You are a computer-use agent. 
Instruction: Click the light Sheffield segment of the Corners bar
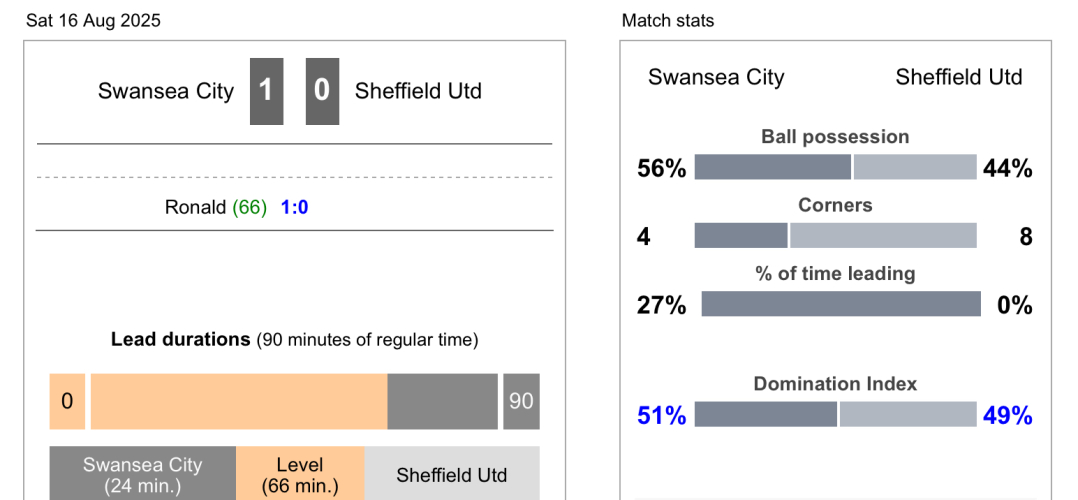[x=883, y=236]
